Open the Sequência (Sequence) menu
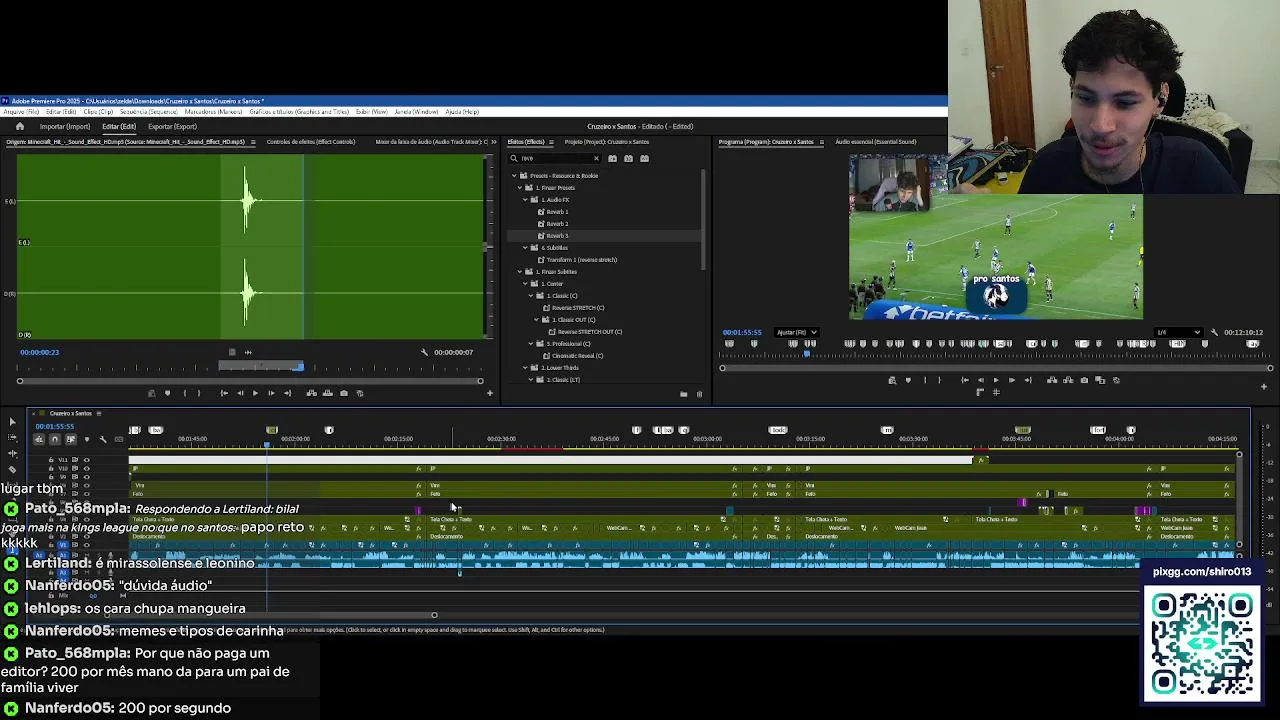This screenshot has height=720, width=1280. coord(148,112)
